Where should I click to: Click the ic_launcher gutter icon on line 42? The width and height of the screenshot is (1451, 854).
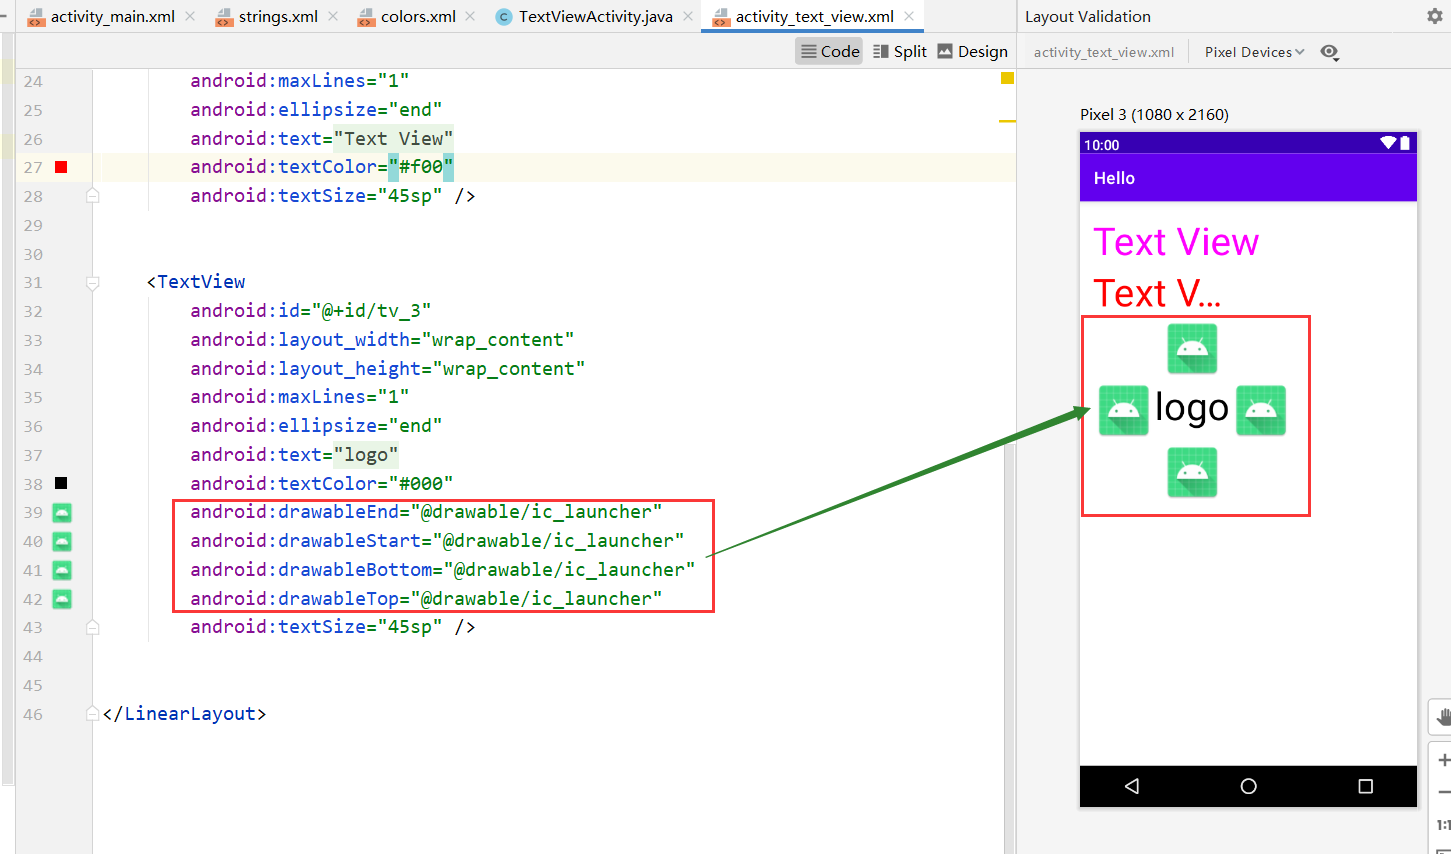coord(62,600)
